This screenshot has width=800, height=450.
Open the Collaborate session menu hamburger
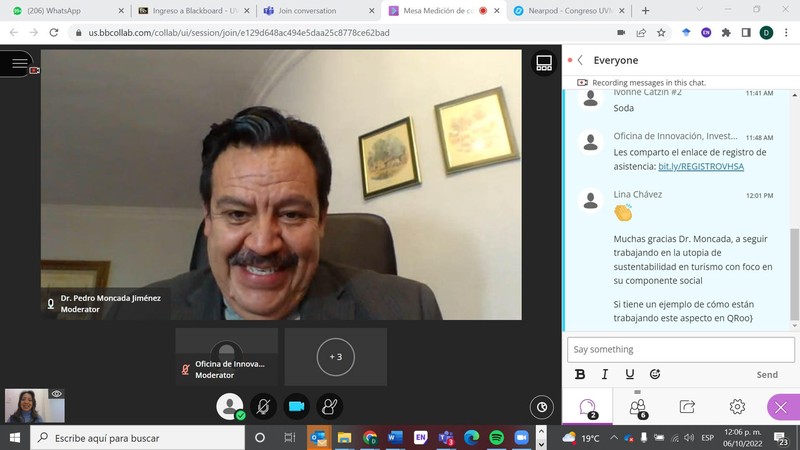pyautogui.click(x=19, y=63)
